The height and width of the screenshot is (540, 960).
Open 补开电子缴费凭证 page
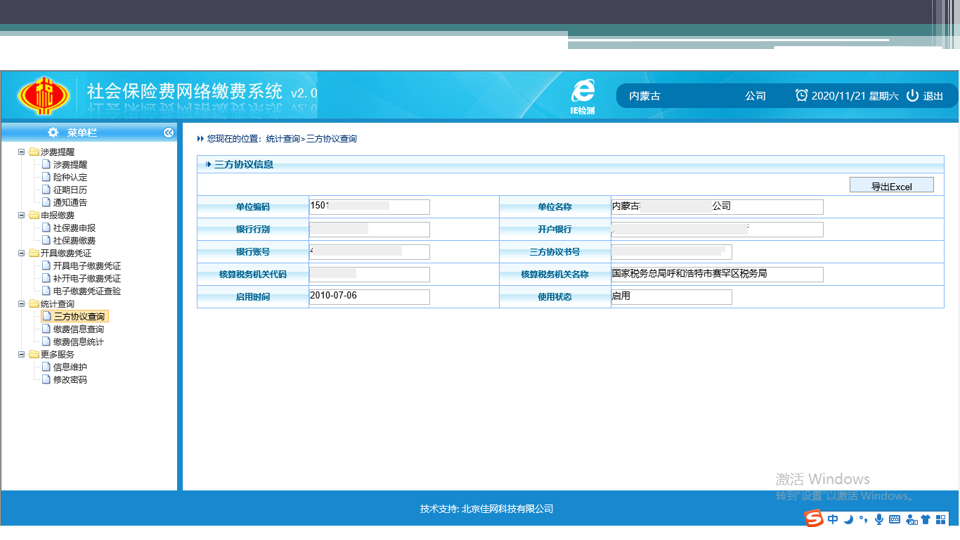click(x=87, y=278)
